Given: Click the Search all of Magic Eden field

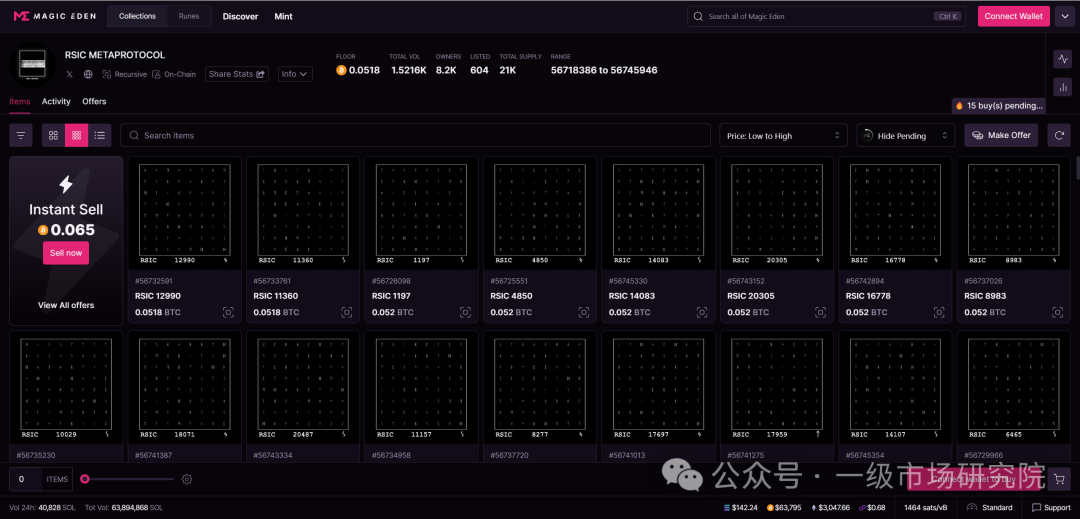Looking at the screenshot, I should coord(827,16).
